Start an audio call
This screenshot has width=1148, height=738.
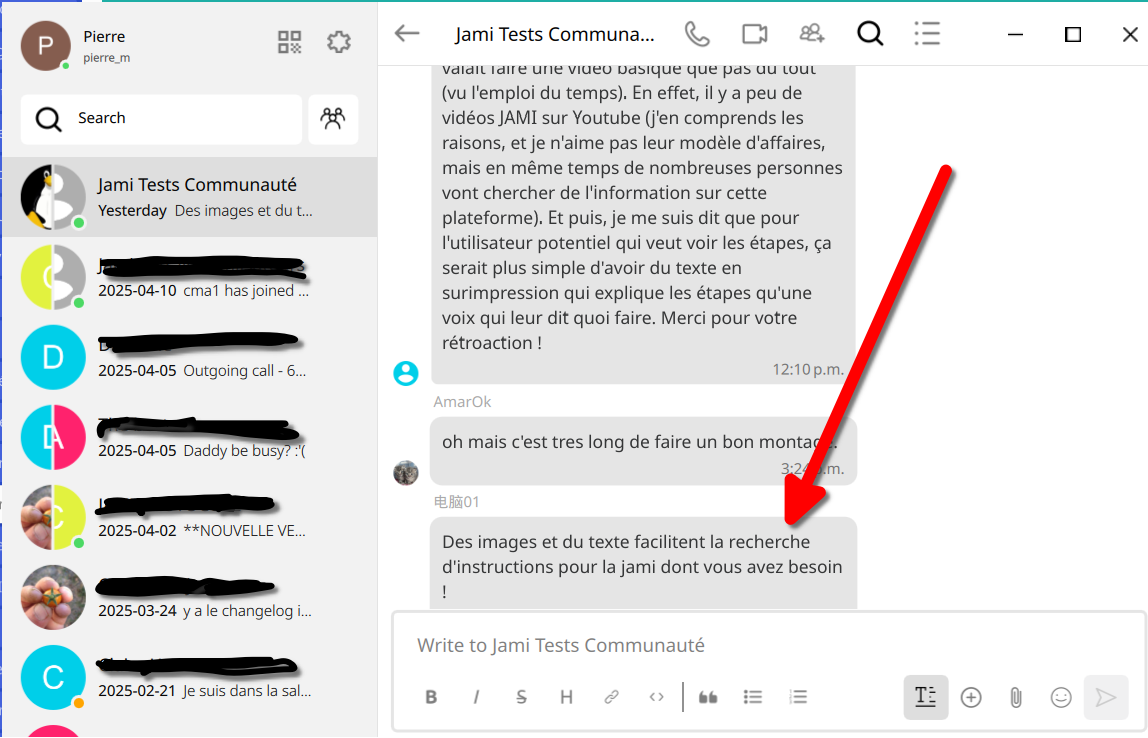pyautogui.click(x=697, y=34)
